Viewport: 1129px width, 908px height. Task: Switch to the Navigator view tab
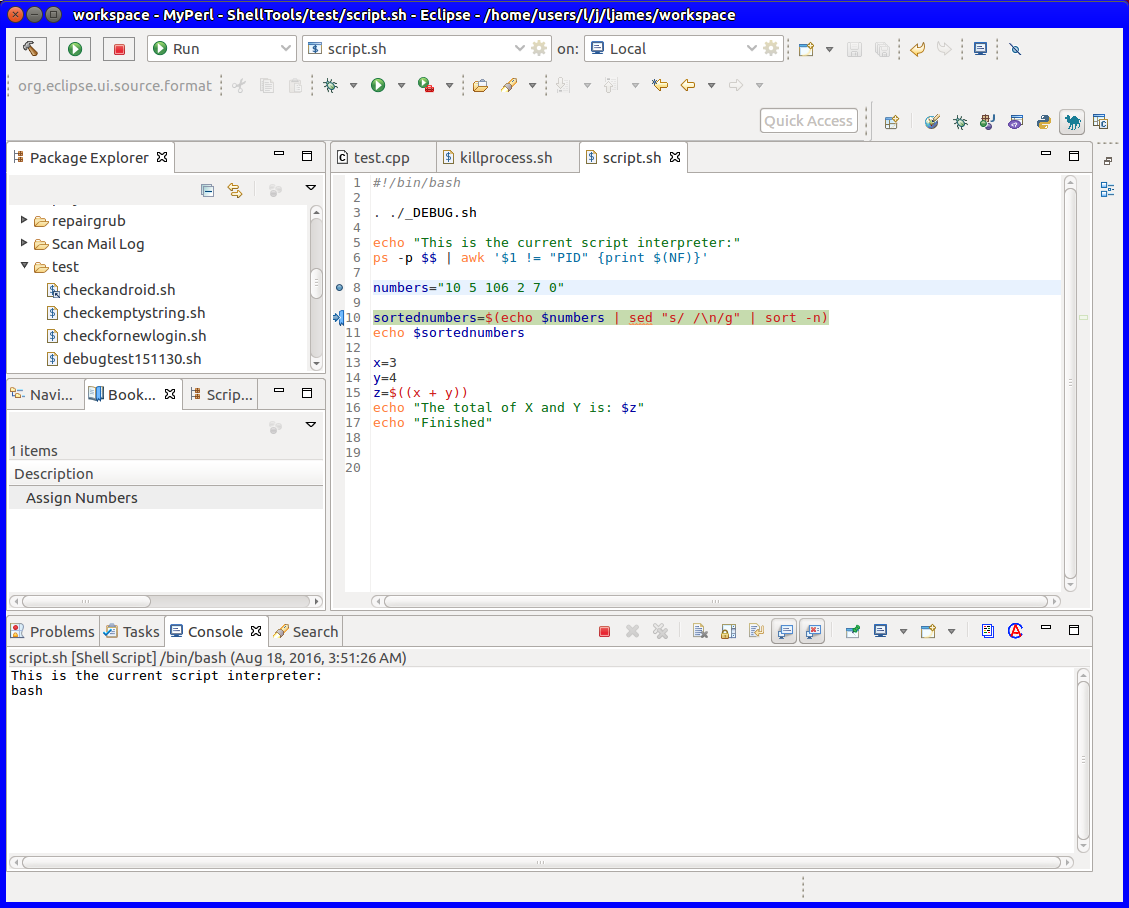(x=45, y=395)
